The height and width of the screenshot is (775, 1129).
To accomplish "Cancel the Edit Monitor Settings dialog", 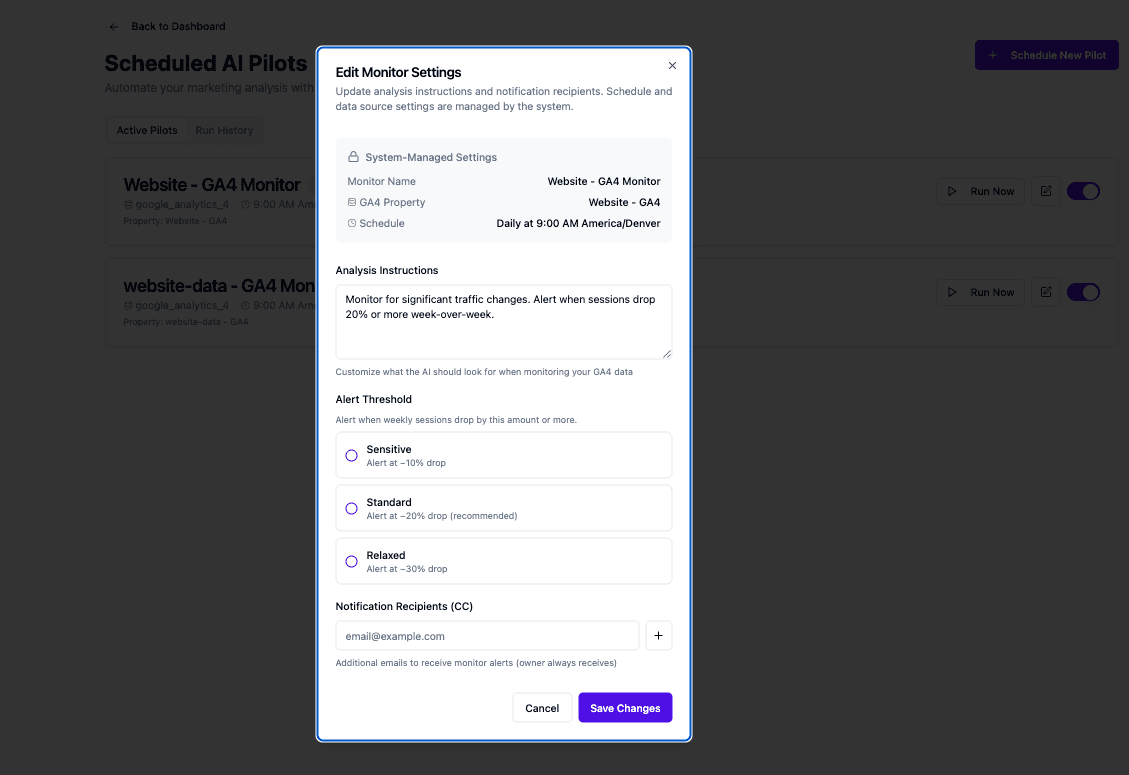I will coord(542,707).
